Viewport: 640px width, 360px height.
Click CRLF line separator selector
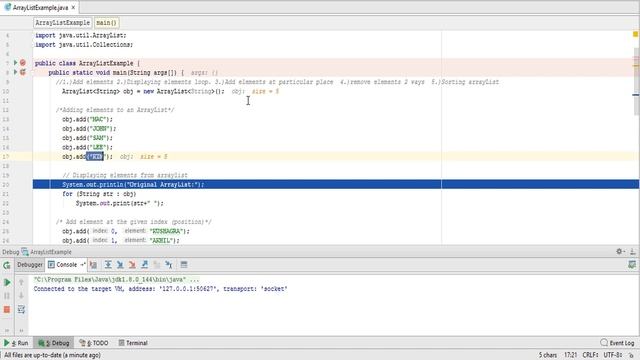point(590,355)
